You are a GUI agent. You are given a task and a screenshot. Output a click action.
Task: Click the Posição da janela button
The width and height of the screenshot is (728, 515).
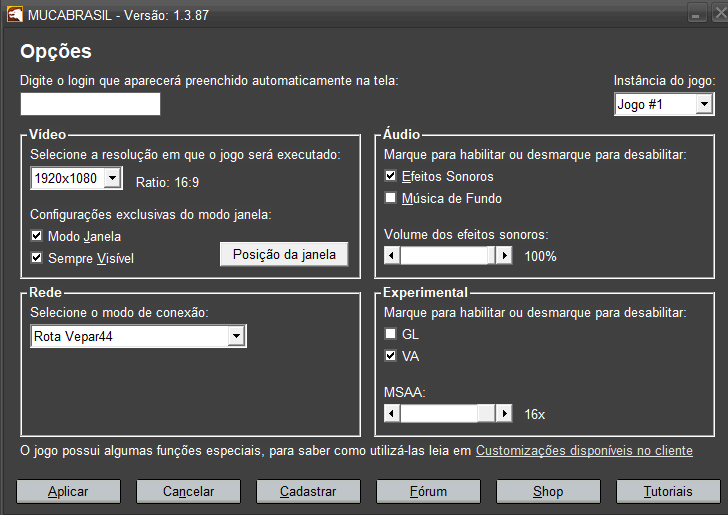click(284, 254)
